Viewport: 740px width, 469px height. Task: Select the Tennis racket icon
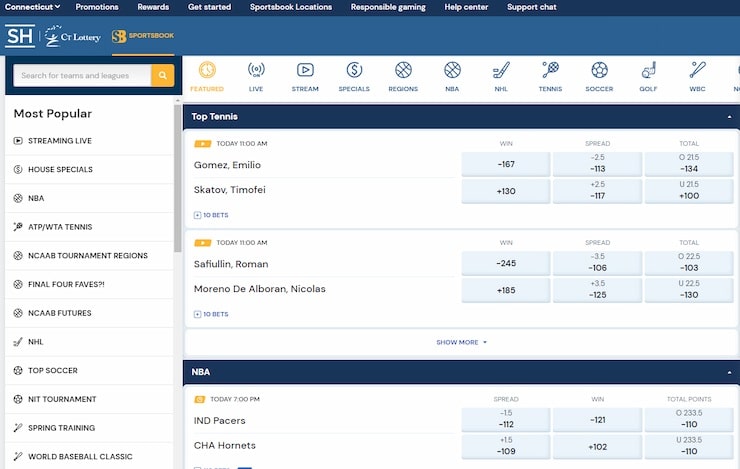(x=550, y=70)
